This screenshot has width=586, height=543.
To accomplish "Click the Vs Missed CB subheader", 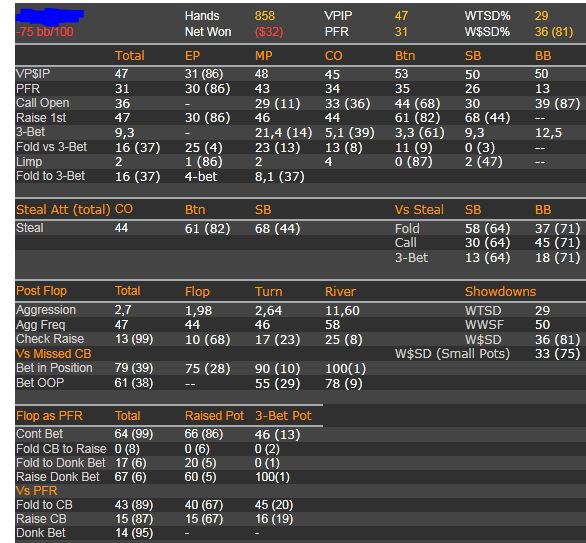I will tap(53, 354).
